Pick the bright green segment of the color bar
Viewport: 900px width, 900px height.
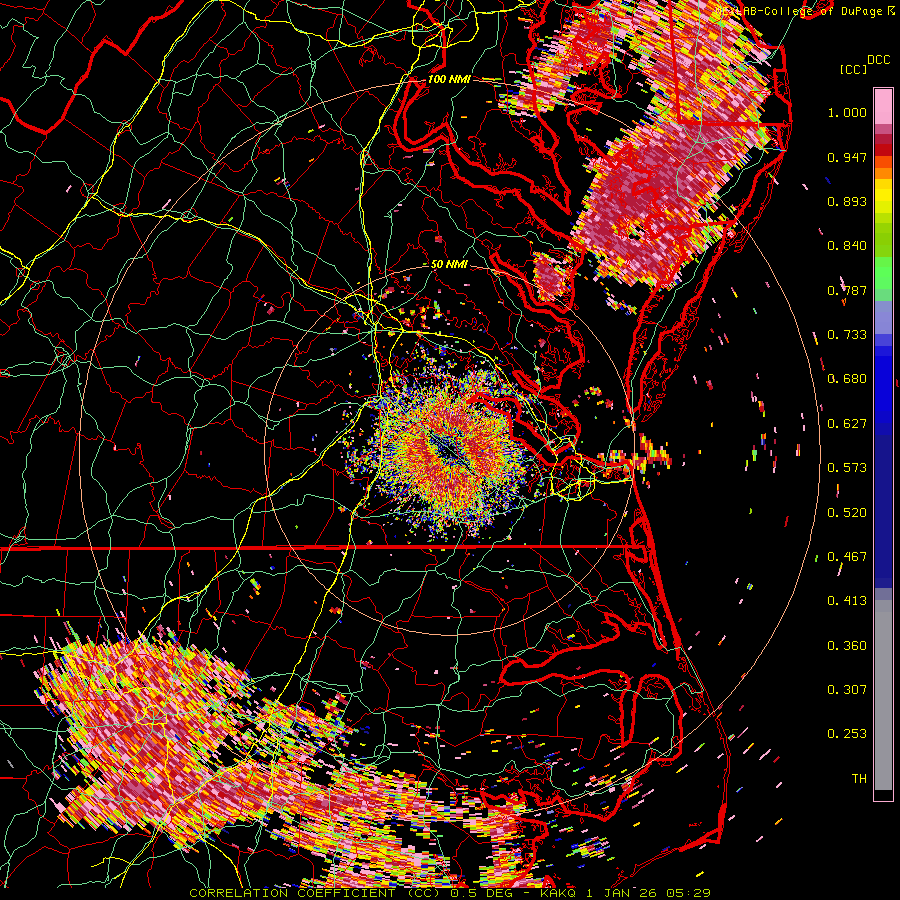click(x=883, y=273)
